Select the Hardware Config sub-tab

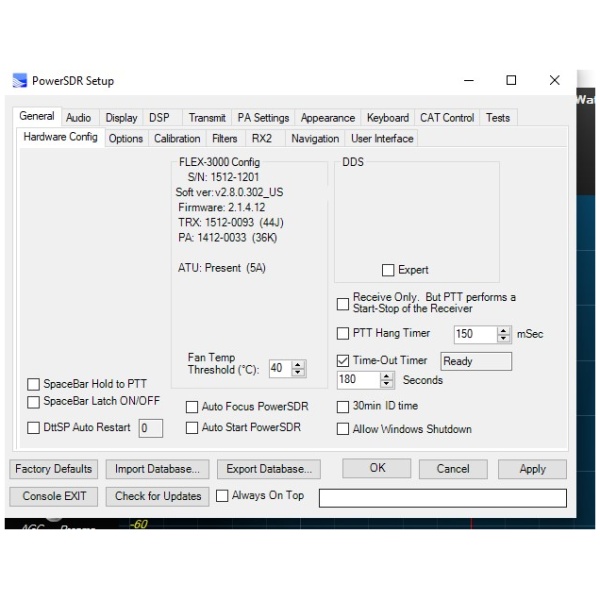[61, 137]
